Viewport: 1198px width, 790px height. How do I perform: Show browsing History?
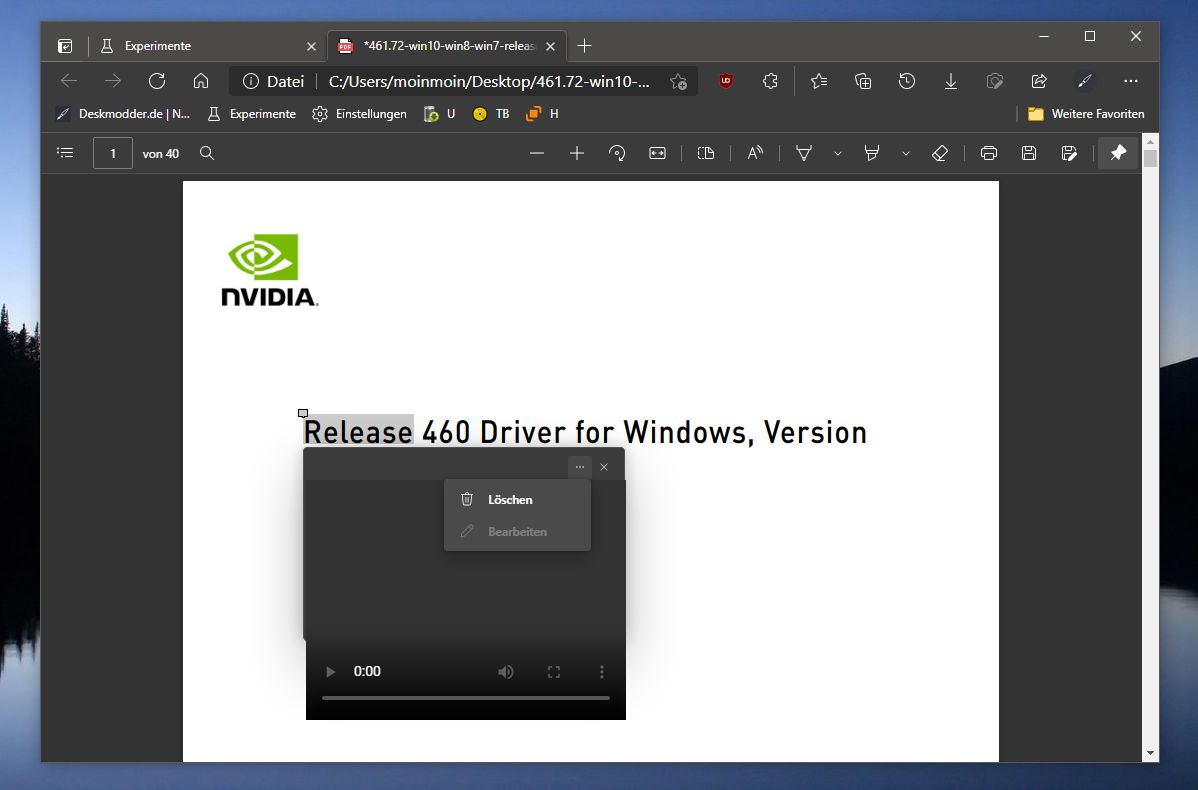[x=907, y=81]
